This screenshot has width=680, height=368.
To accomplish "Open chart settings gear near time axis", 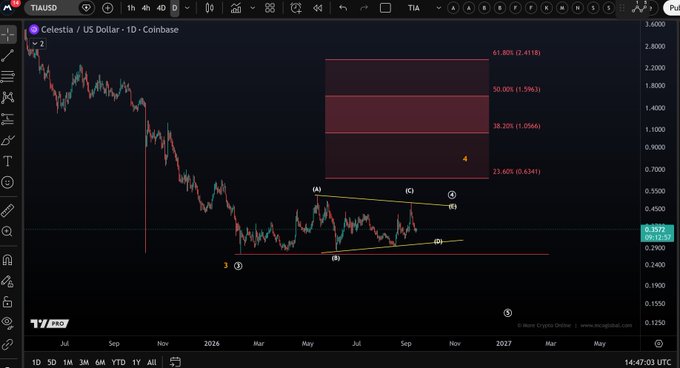I will 659,344.
